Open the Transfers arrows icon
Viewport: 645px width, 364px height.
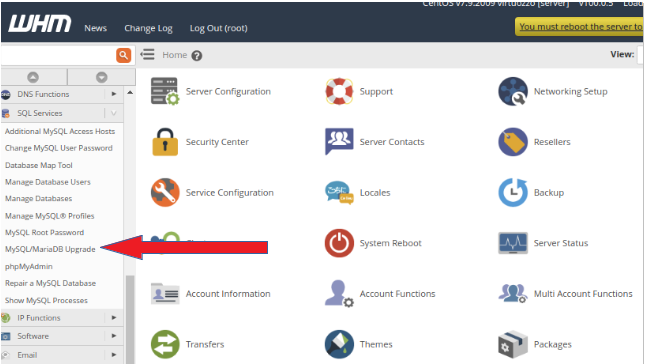coord(165,344)
